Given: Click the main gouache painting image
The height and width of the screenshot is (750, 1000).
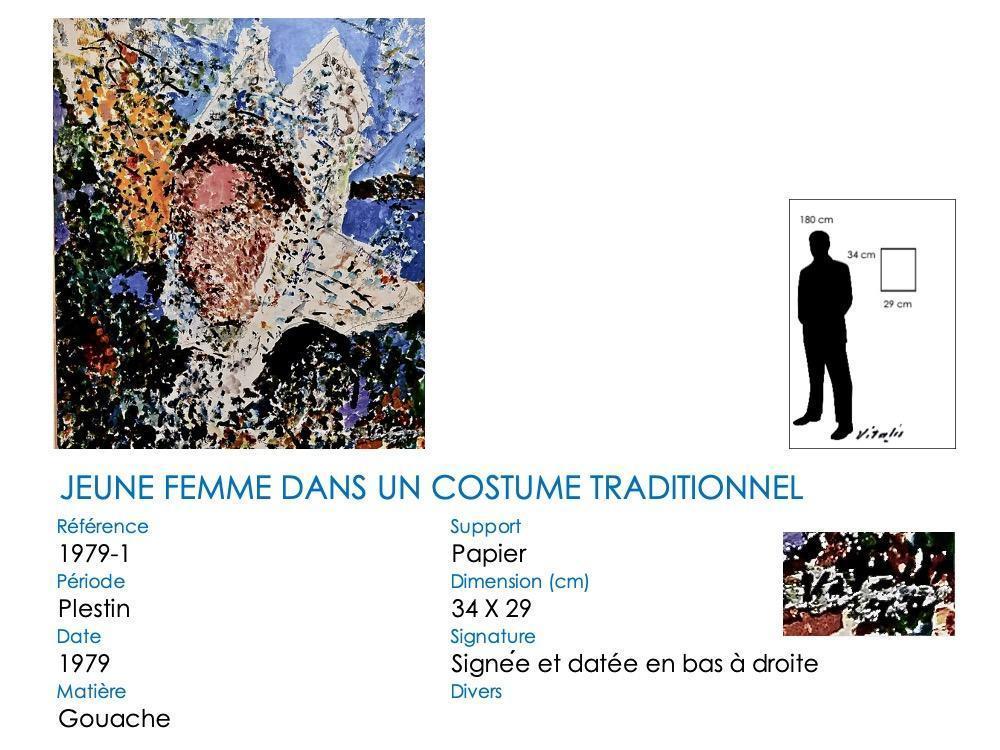Looking at the screenshot, I should coord(239,233).
